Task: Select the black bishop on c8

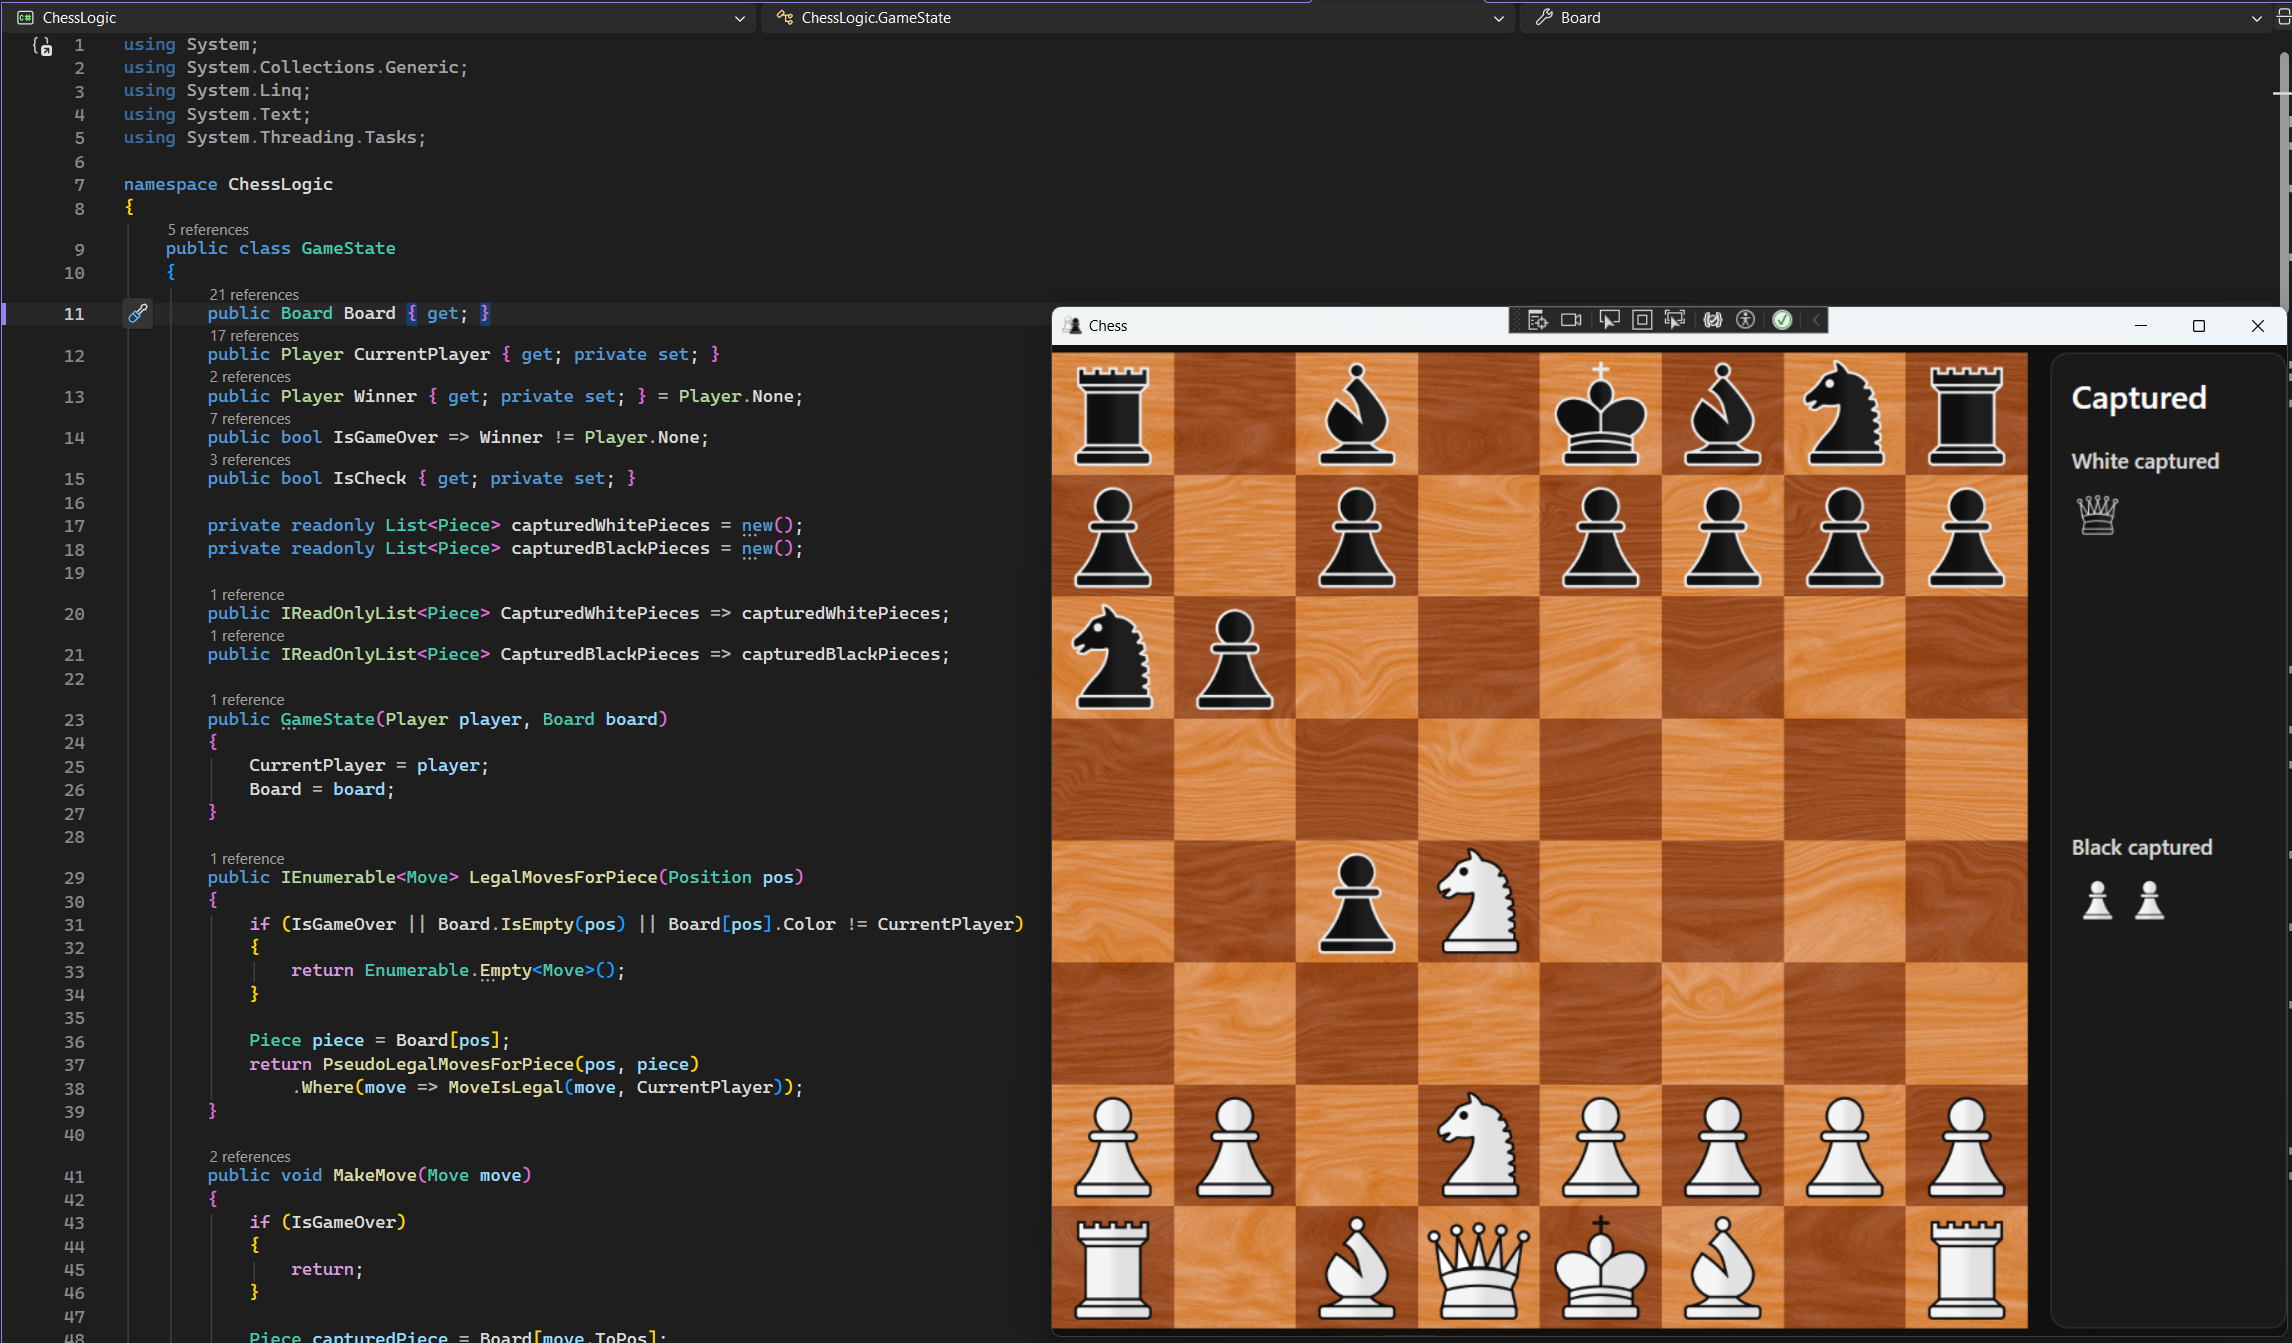Action: coord(1356,414)
